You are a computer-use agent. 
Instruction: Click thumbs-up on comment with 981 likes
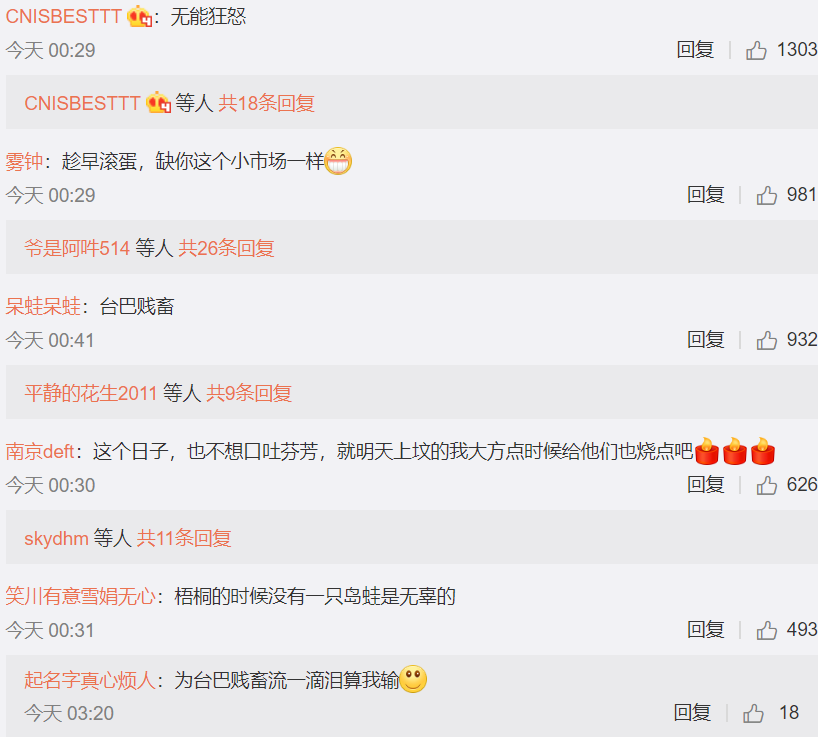tap(766, 196)
